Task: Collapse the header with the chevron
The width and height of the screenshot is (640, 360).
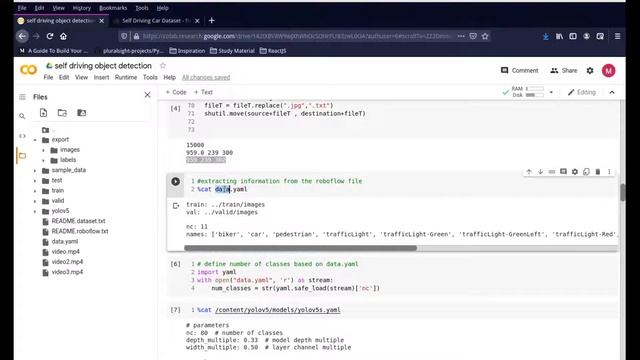Action: (612, 92)
